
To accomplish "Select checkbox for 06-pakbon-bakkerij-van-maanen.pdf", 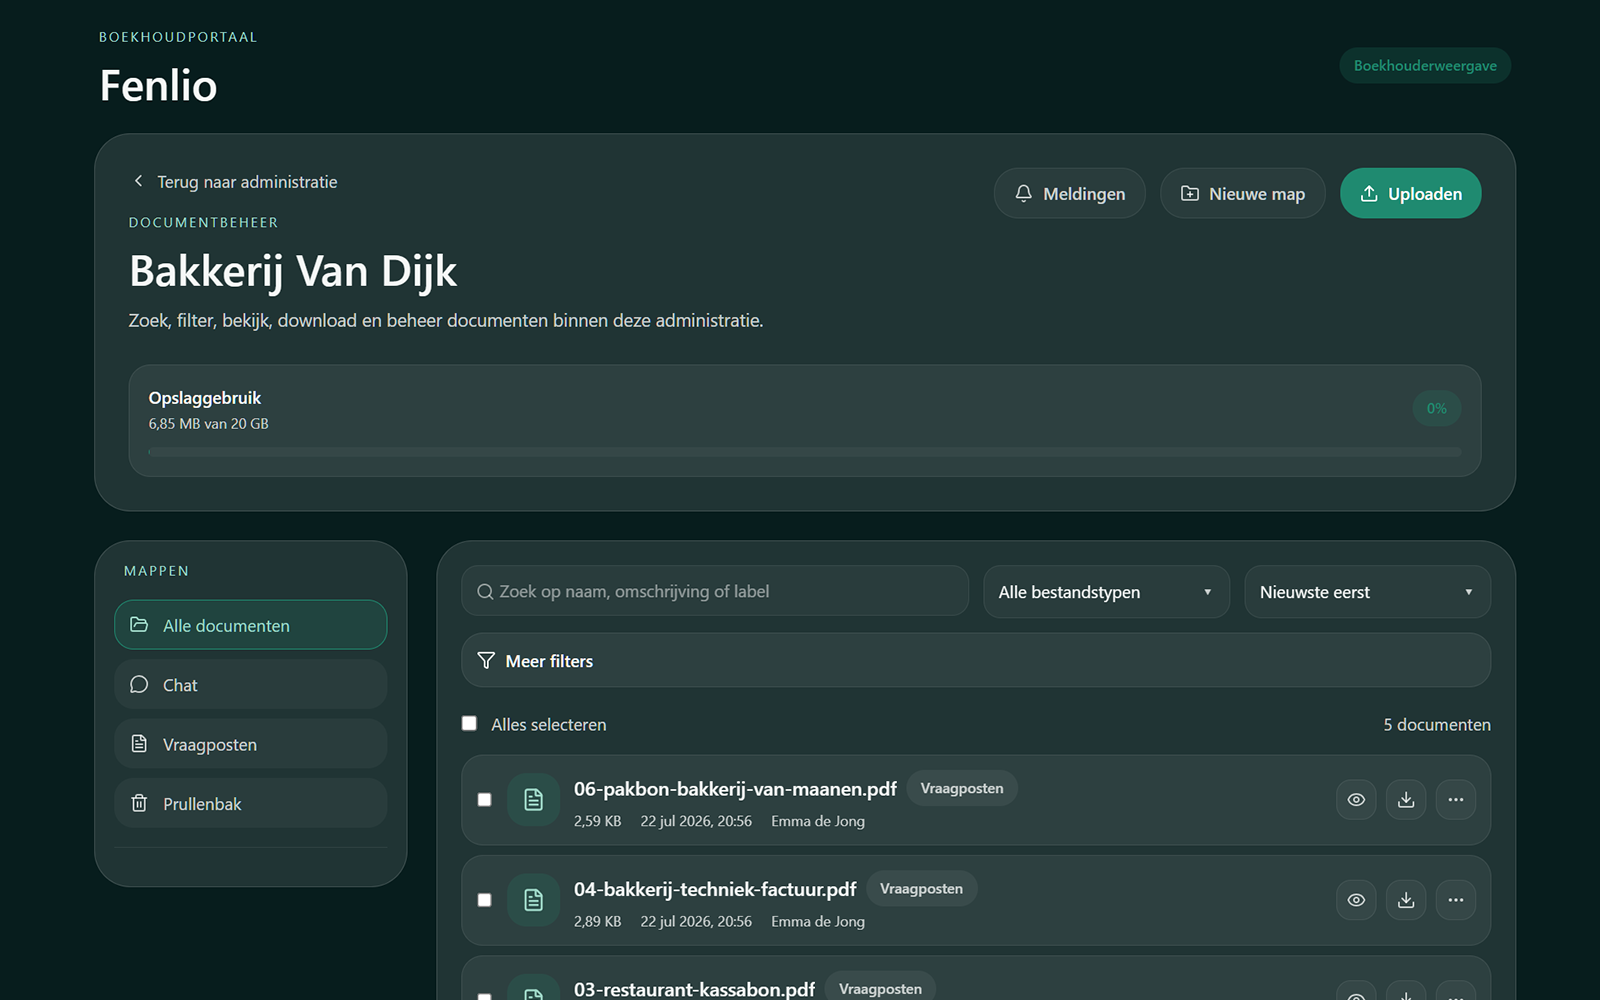I will (485, 800).
